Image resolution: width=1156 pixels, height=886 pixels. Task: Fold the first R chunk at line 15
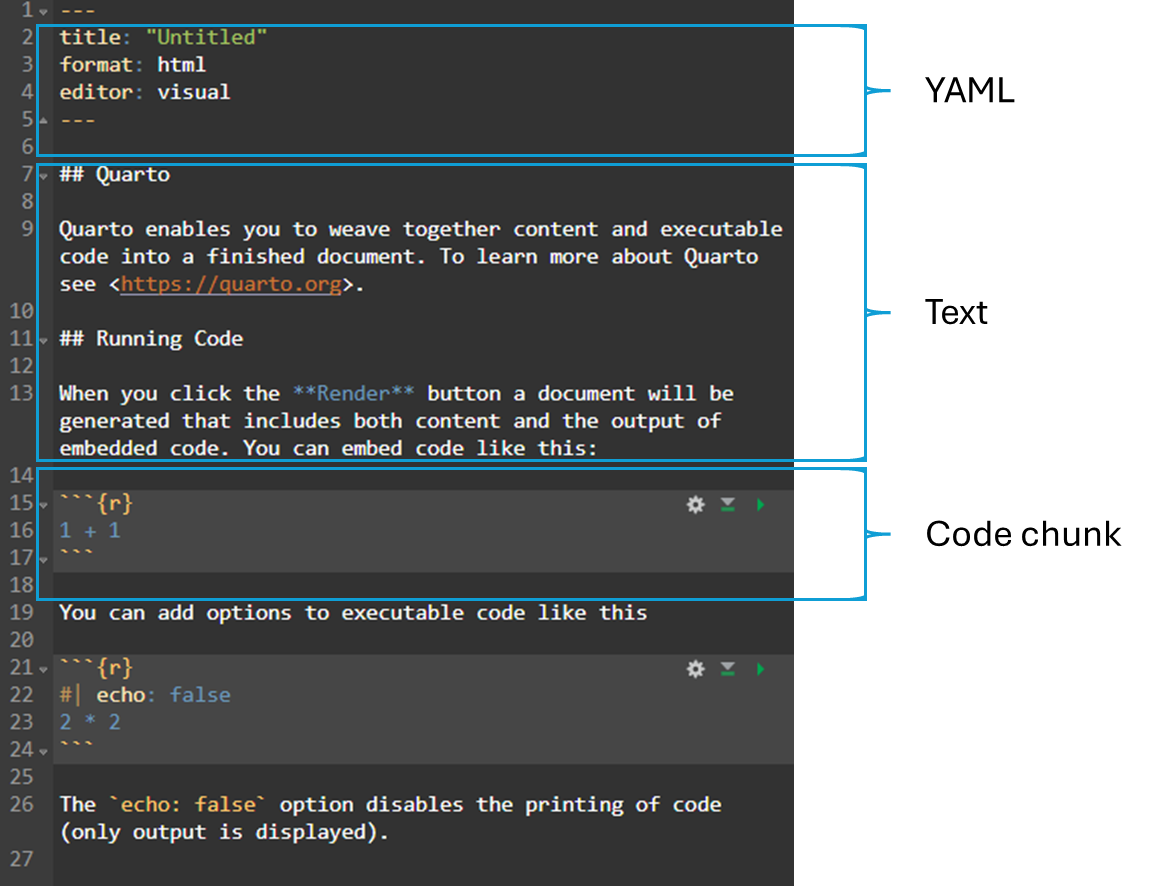point(43,504)
